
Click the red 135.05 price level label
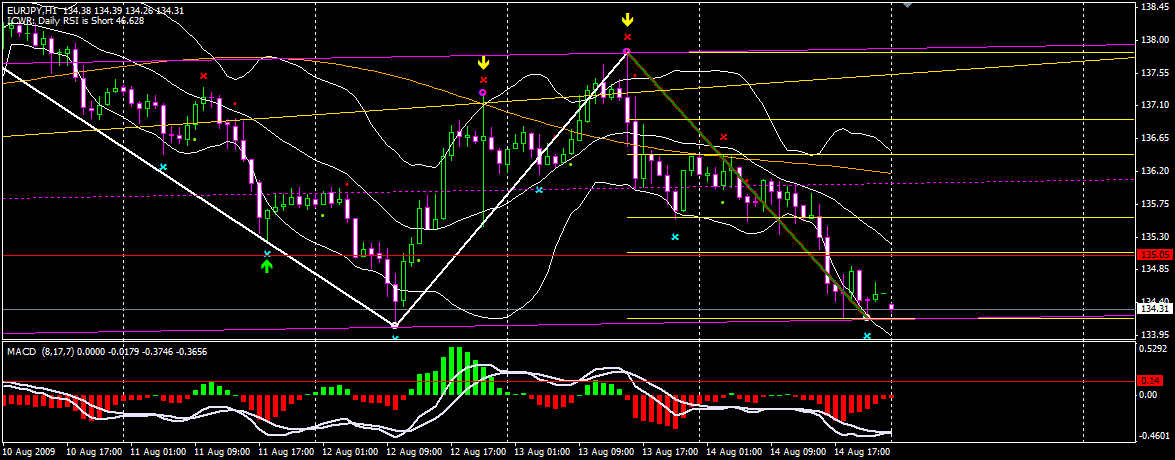(x=1155, y=254)
